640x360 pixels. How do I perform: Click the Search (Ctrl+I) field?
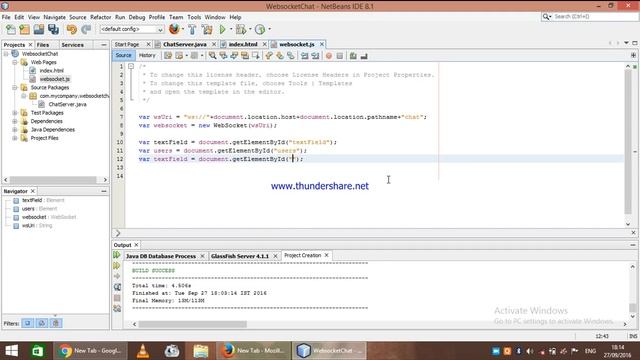tap(594, 17)
